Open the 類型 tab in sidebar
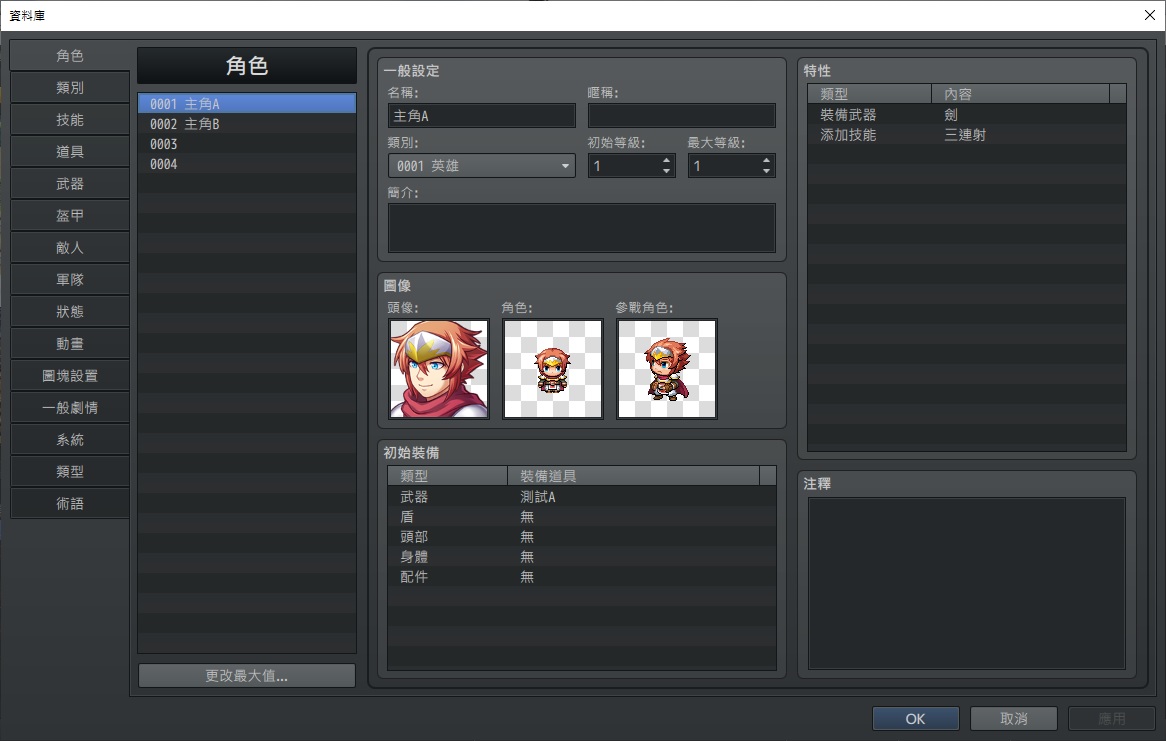 70,472
